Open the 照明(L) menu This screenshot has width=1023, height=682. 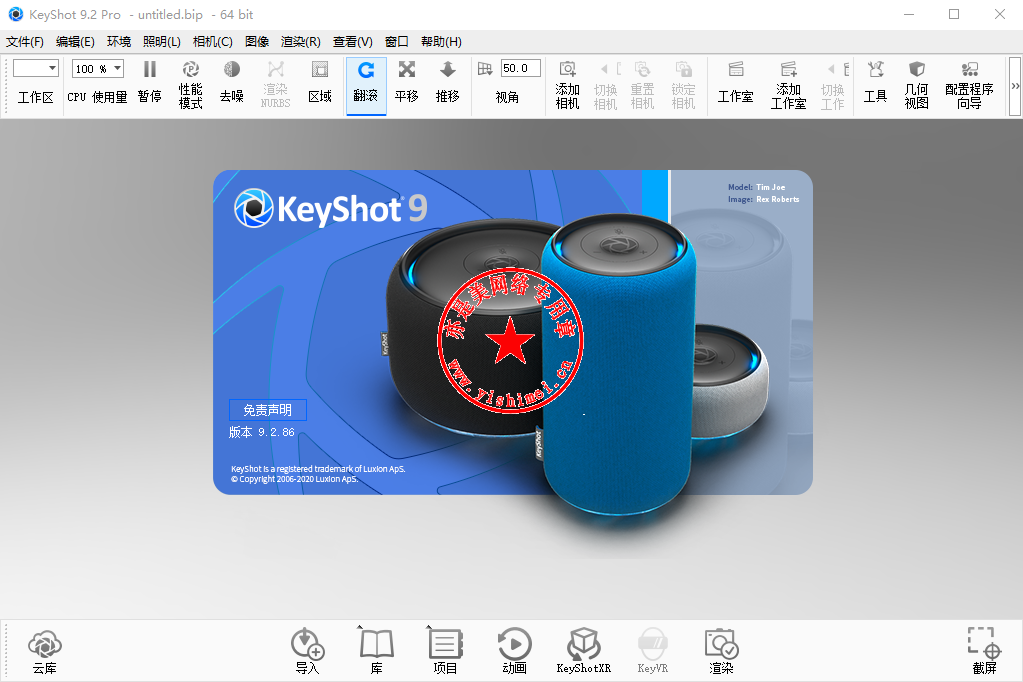pos(161,42)
